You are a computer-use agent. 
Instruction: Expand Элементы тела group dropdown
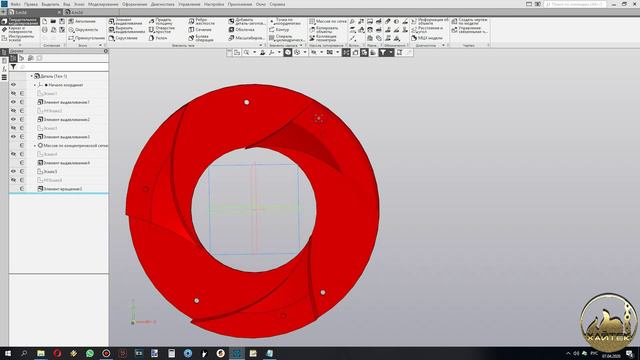coord(261,45)
